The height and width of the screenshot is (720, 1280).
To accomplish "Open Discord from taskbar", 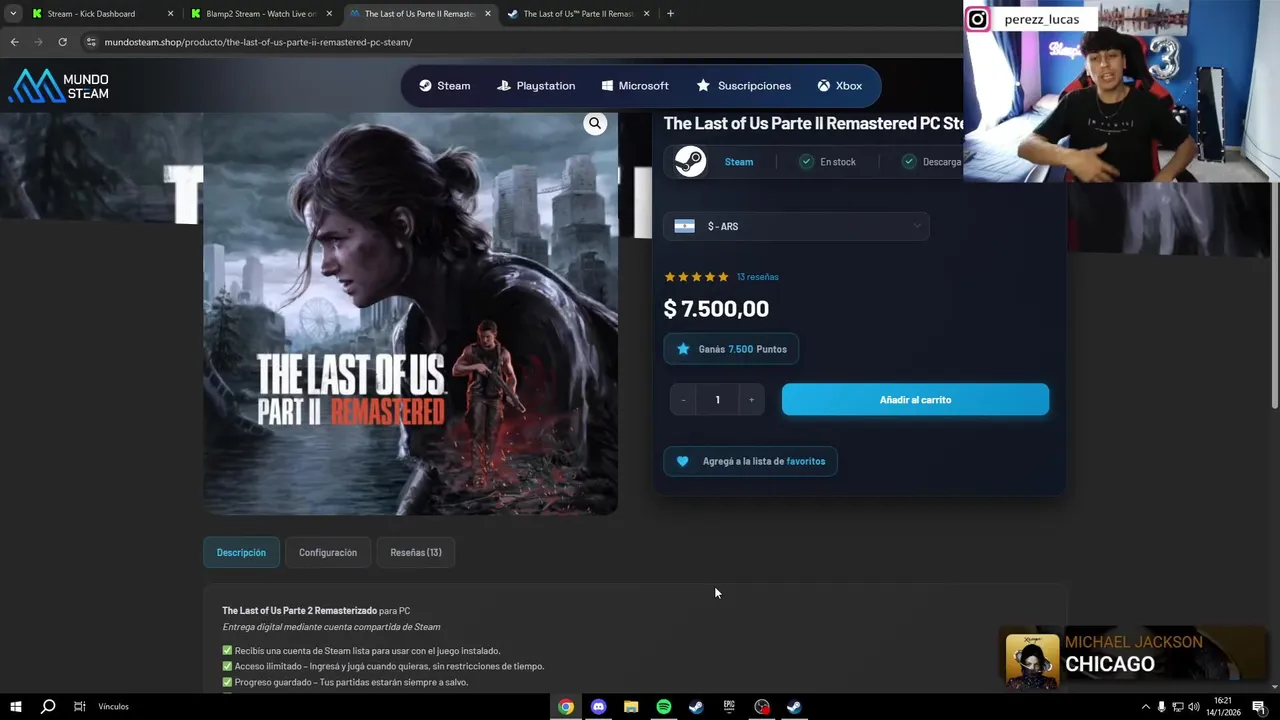I will click(598, 707).
